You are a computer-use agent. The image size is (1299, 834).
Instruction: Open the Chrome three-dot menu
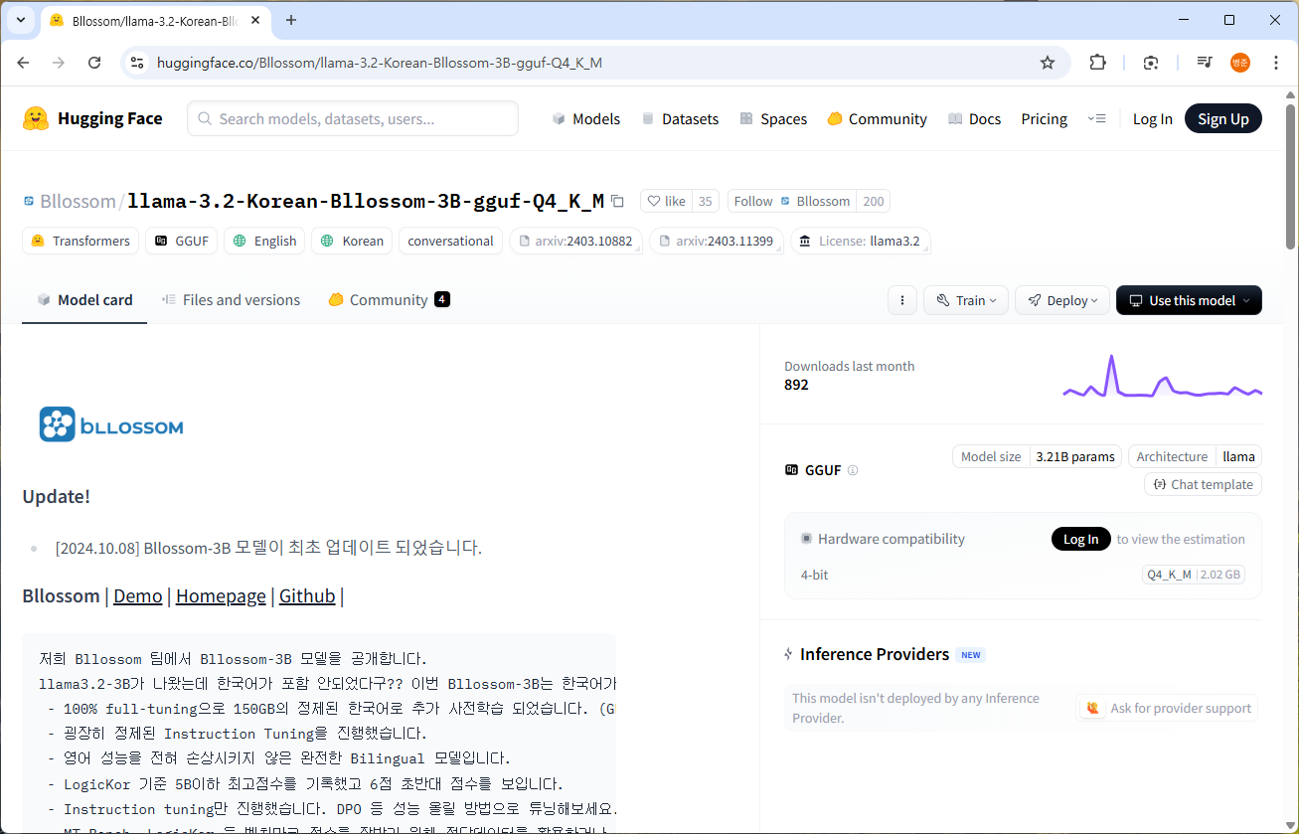pos(1276,62)
